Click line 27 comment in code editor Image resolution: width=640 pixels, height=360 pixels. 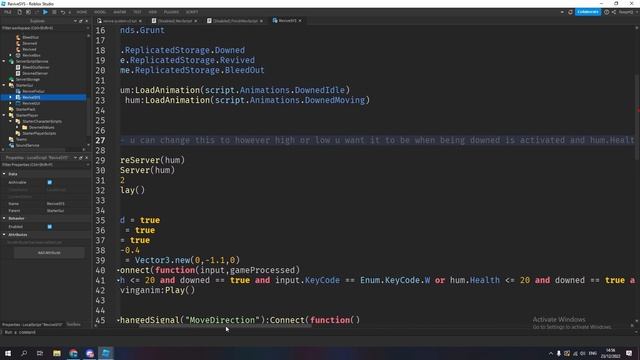click(378, 140)
